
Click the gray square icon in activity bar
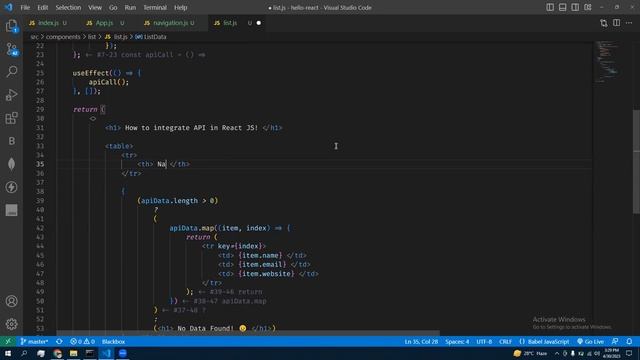pyautogui.click(x=11, y=210)
